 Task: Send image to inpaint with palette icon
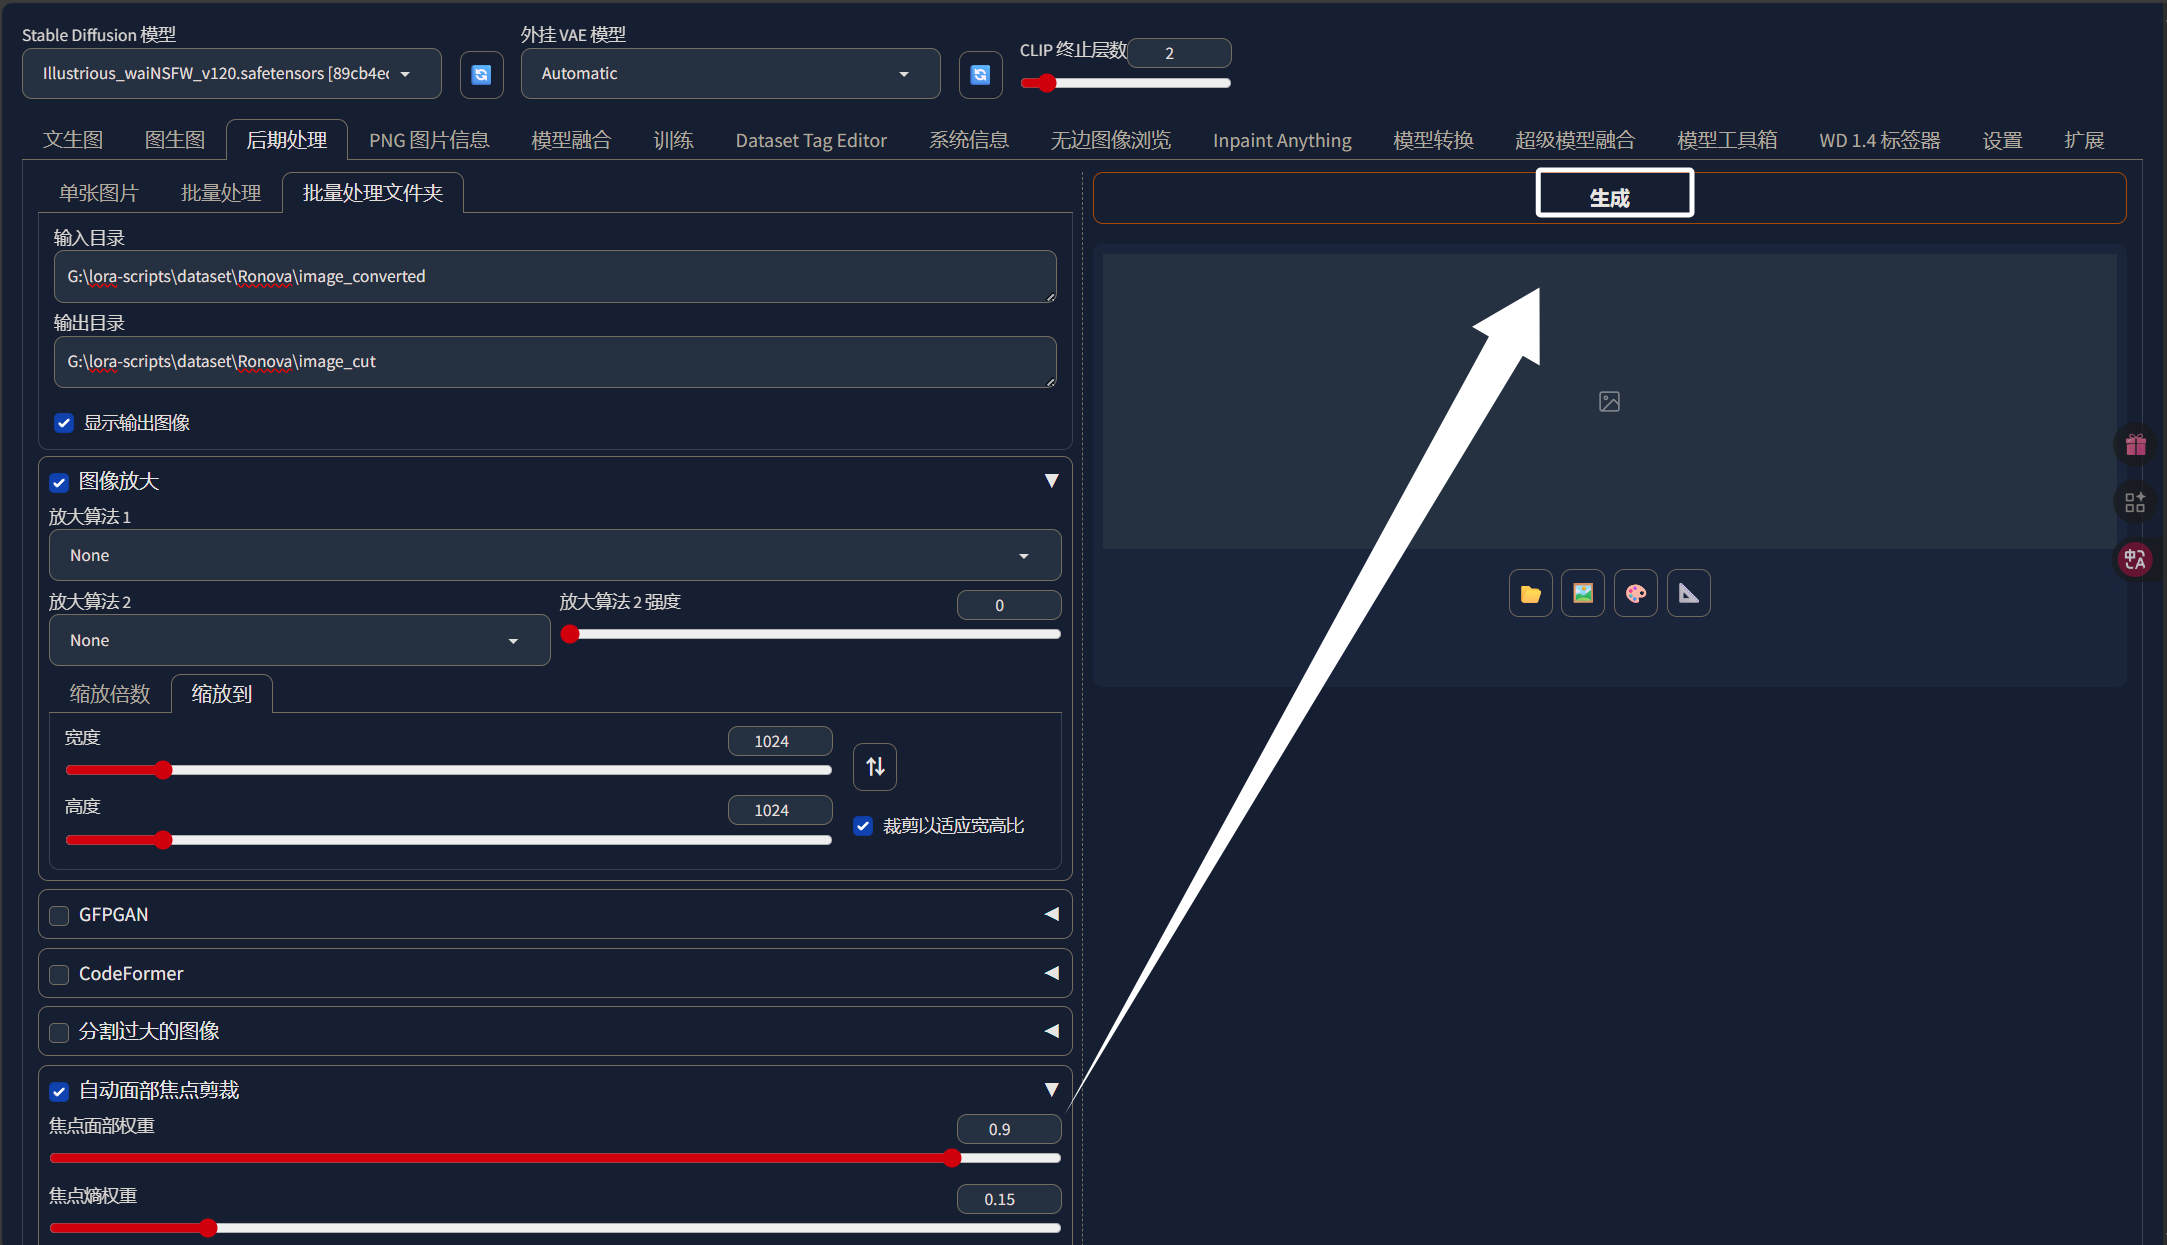click(1636, 594)
